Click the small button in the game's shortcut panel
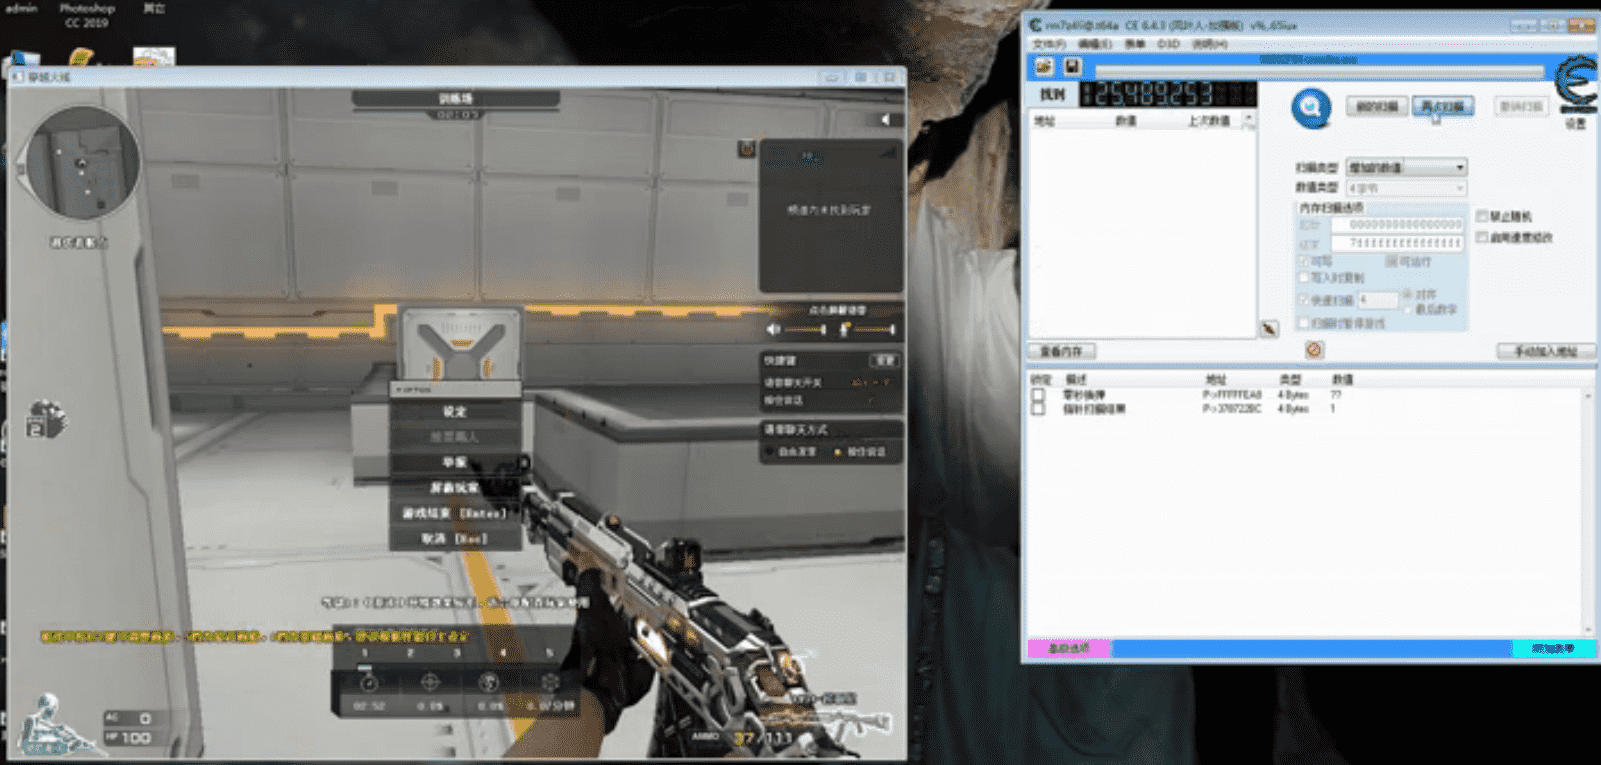The width and height of the screenshot is (1601, 765). [885, 360]
